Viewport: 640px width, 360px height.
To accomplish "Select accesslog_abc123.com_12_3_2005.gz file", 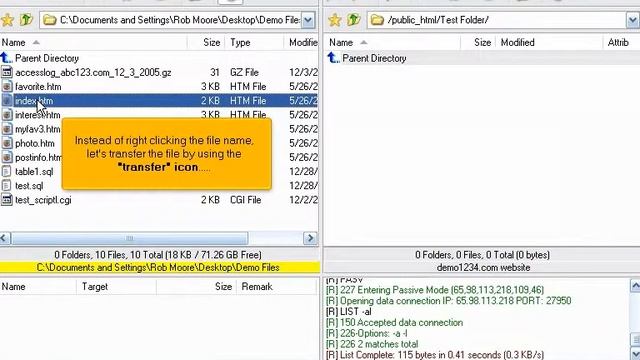I will point(93,73).
